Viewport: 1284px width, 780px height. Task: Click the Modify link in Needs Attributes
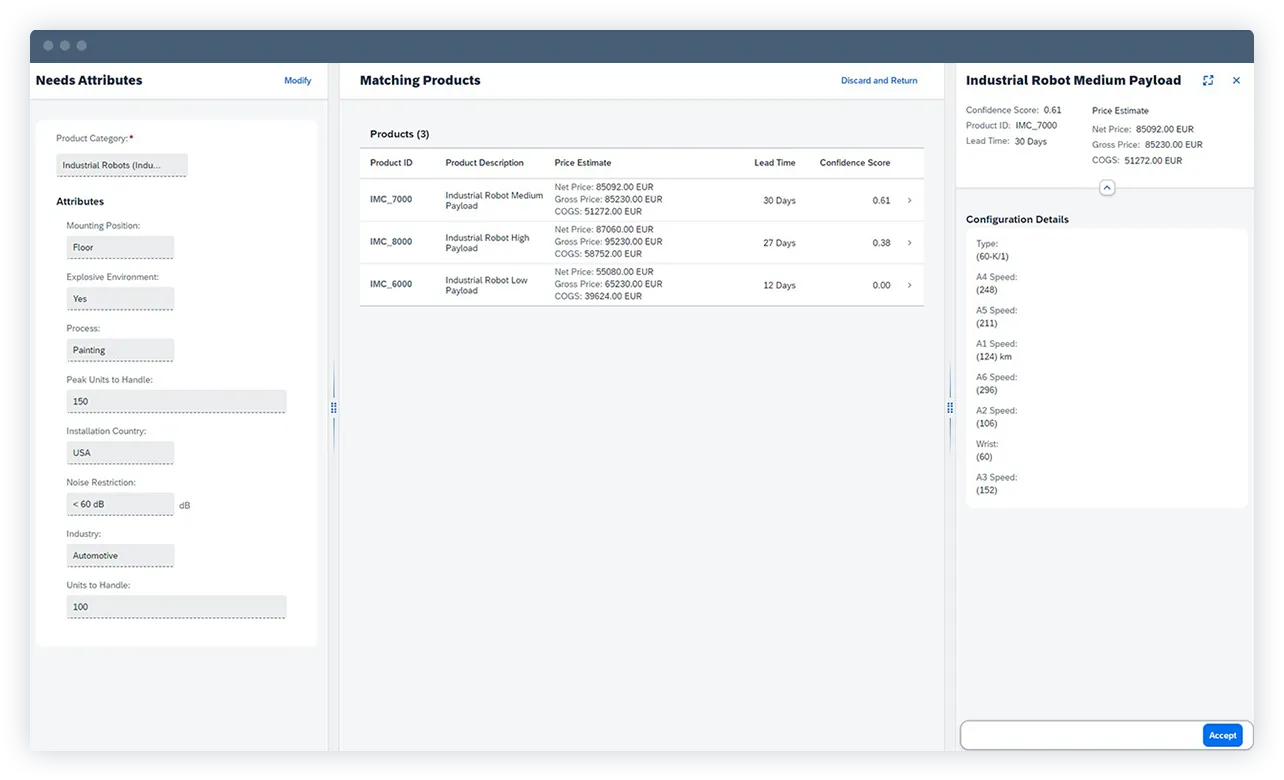(x=297, y=80)
